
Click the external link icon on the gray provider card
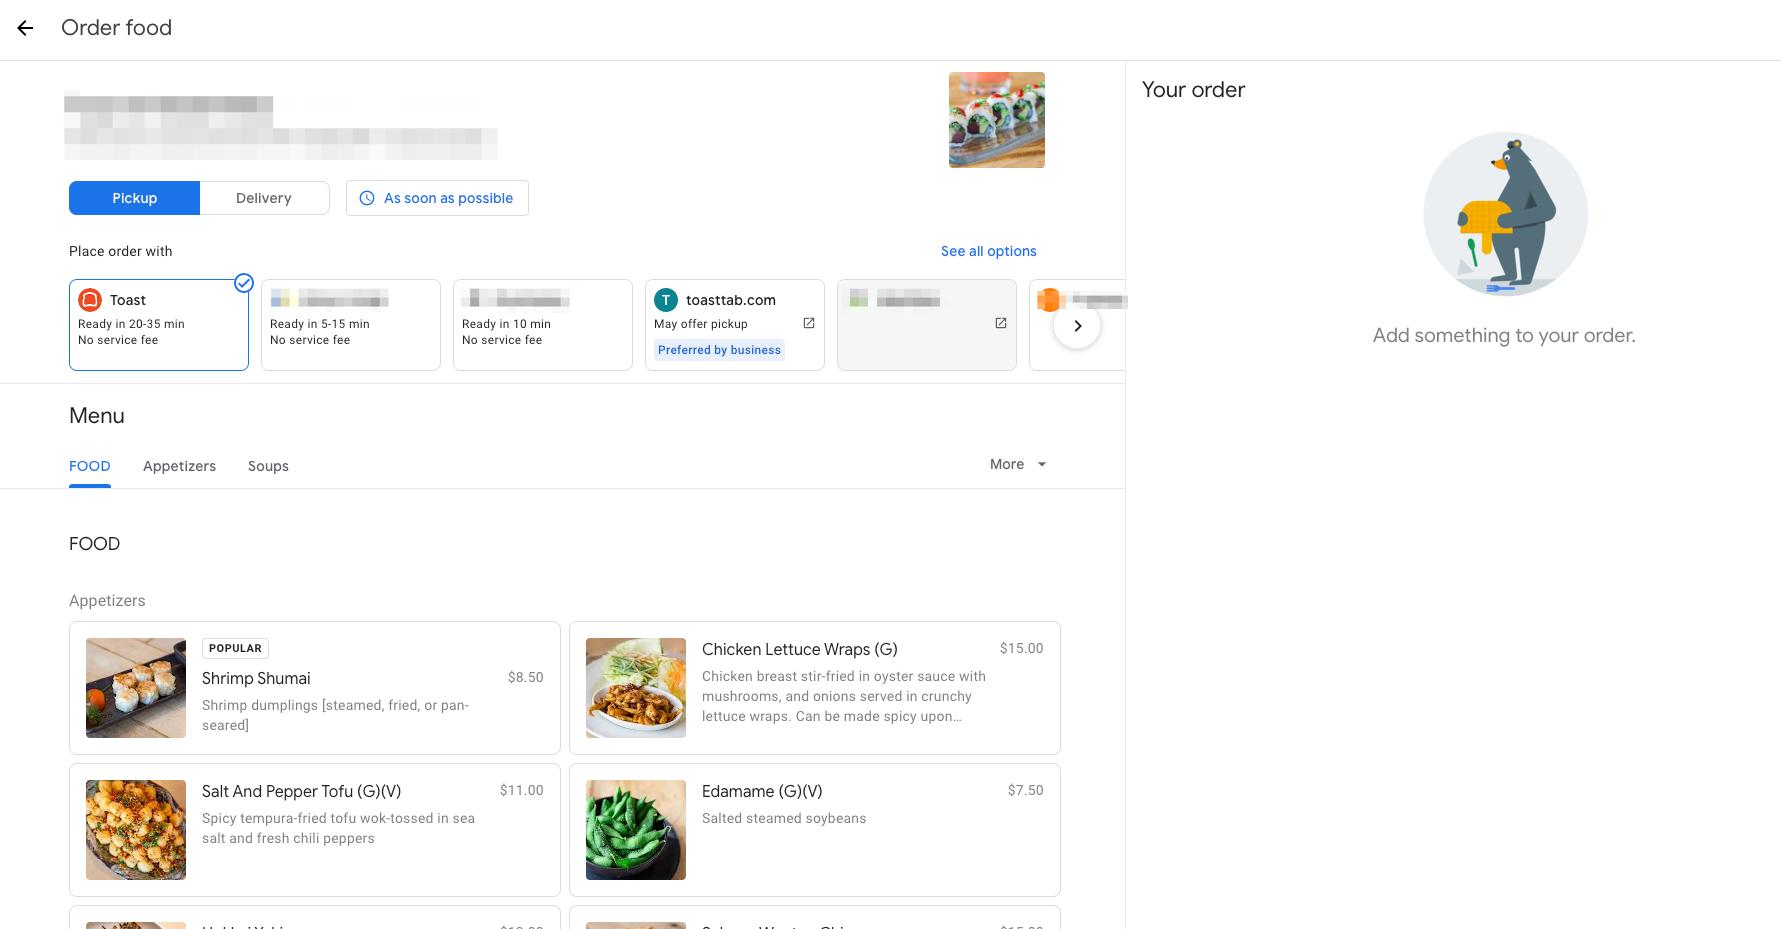tap(1000, 323)
